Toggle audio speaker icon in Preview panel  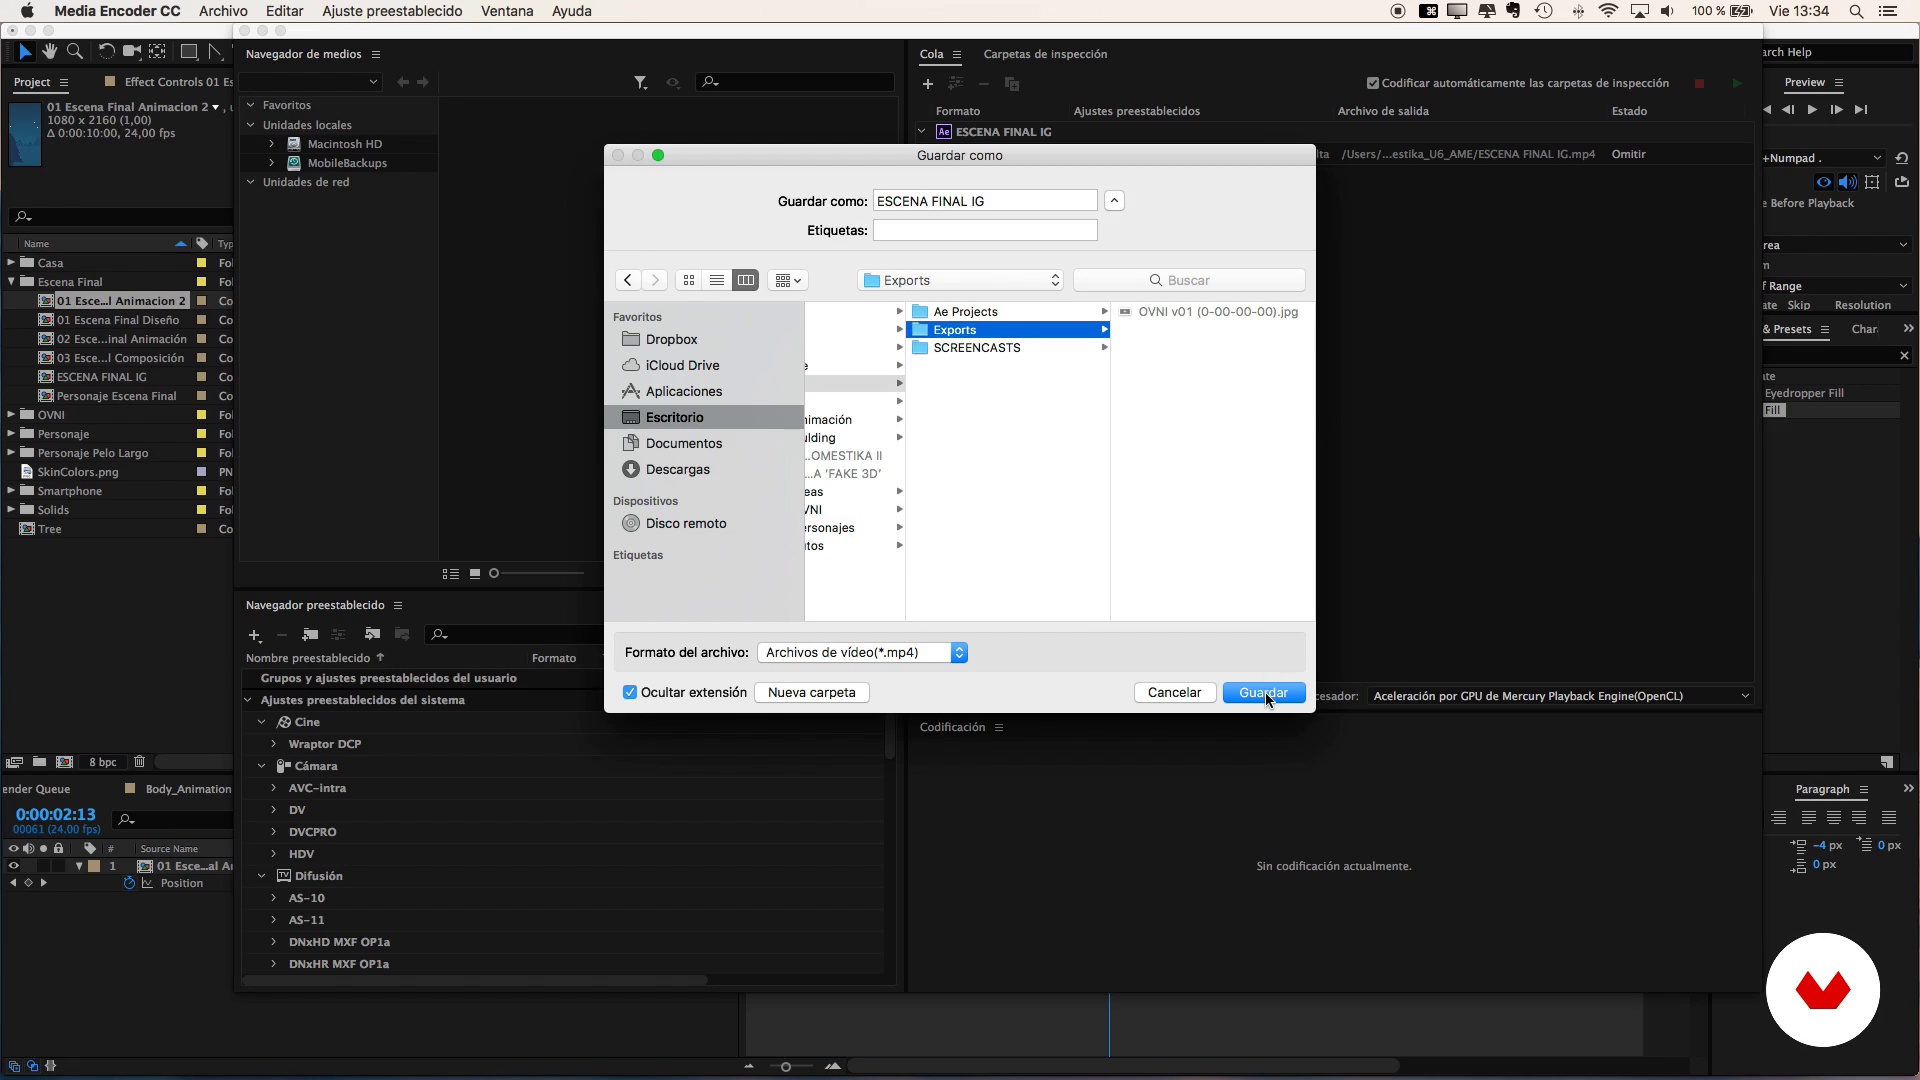[x=1847, y=182]
